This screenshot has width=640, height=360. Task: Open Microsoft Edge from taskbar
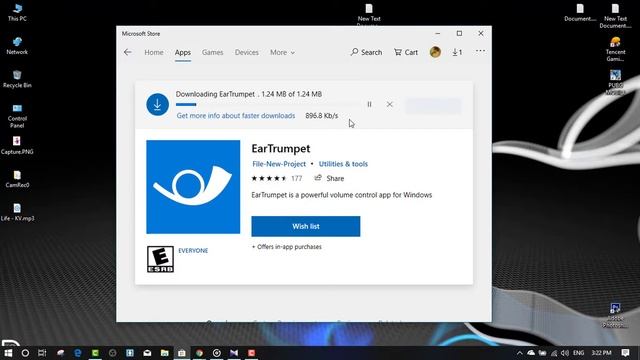tap(78, 353)
